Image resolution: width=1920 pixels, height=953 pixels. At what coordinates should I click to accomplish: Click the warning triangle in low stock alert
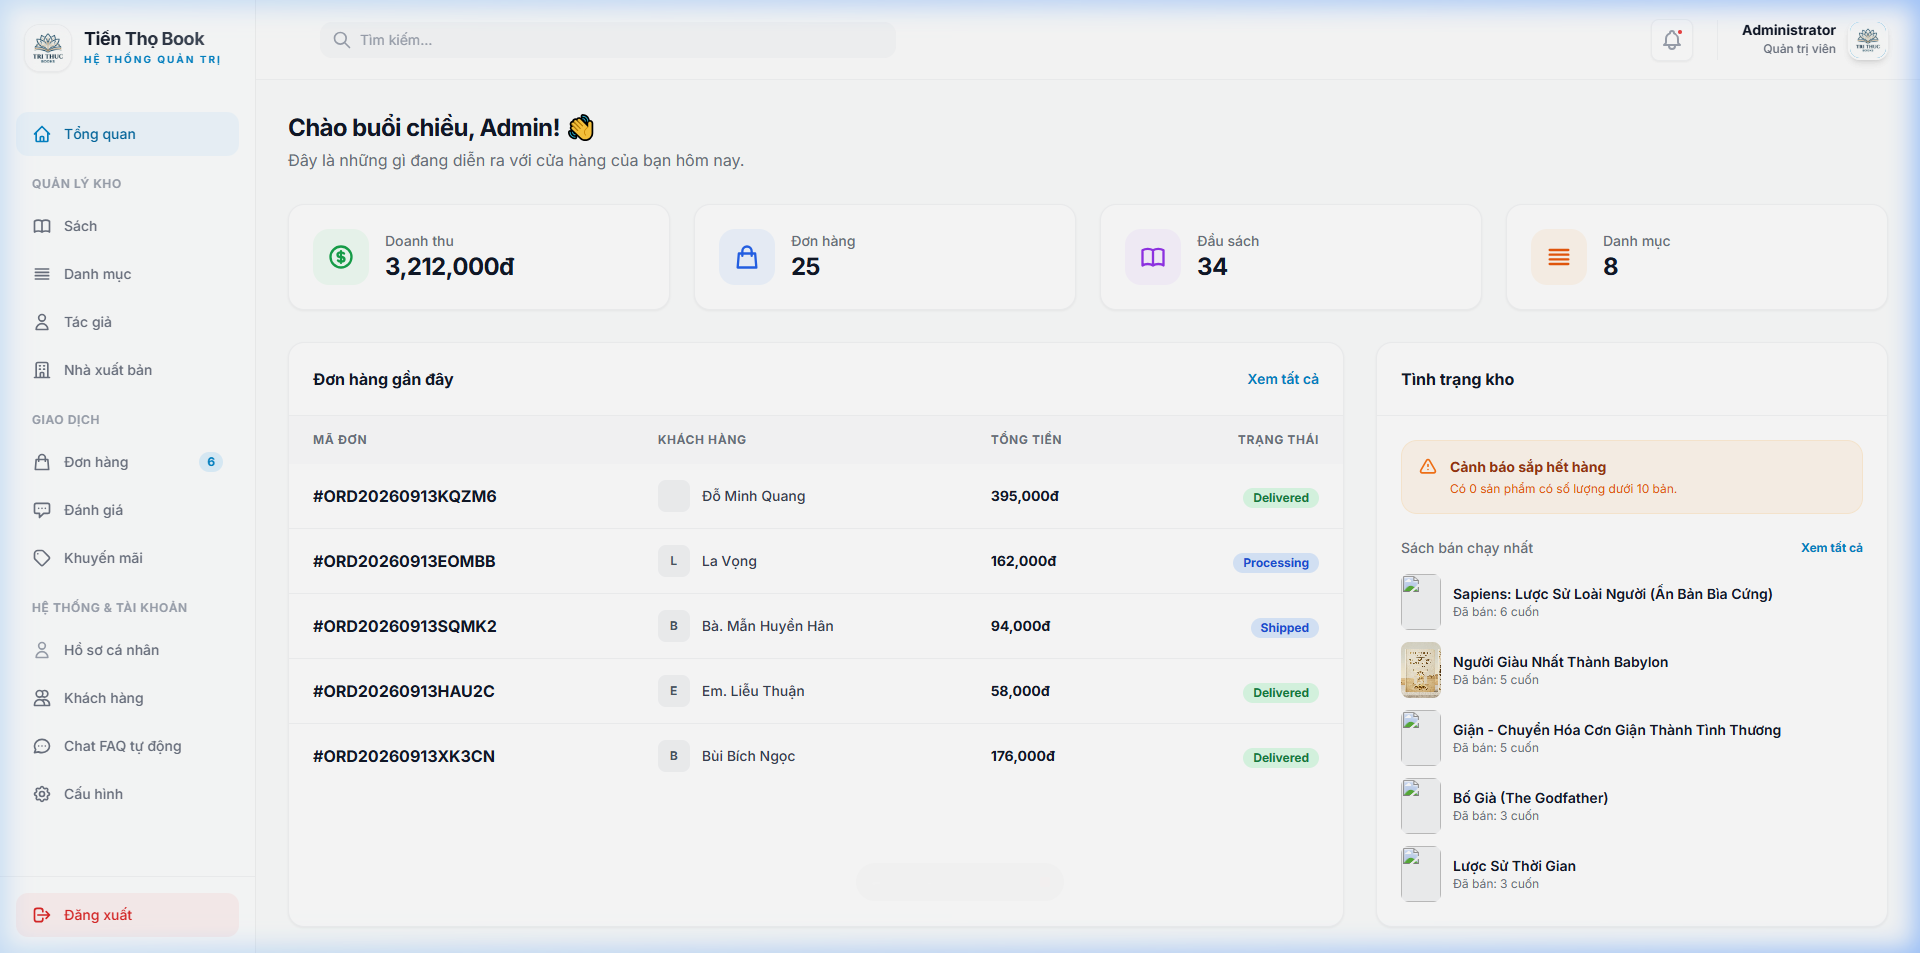click(1428, 467)
